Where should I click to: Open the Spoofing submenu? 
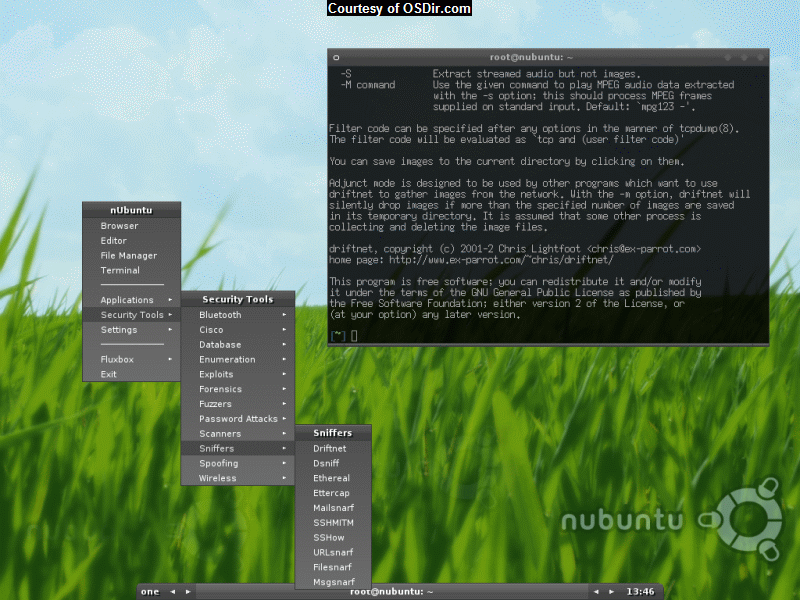[238, 463]
